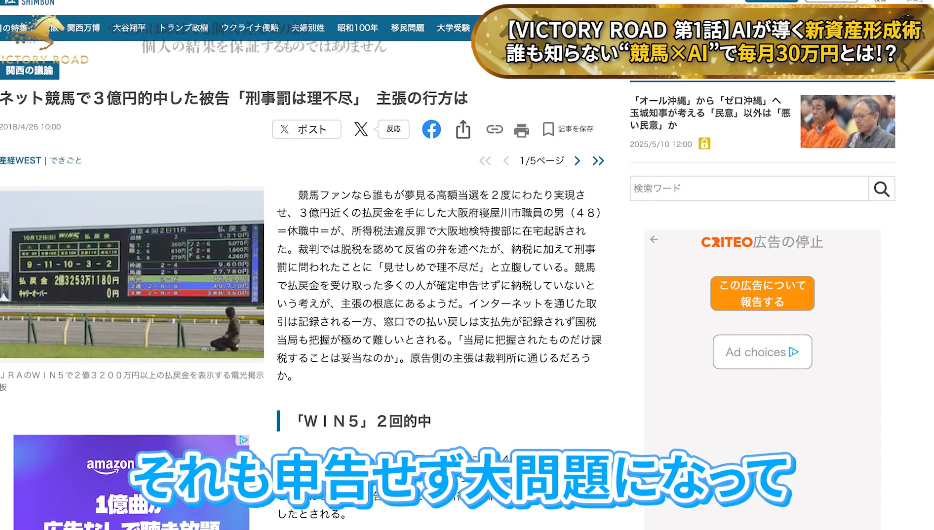Click the large X logo icon

[360, 129]
